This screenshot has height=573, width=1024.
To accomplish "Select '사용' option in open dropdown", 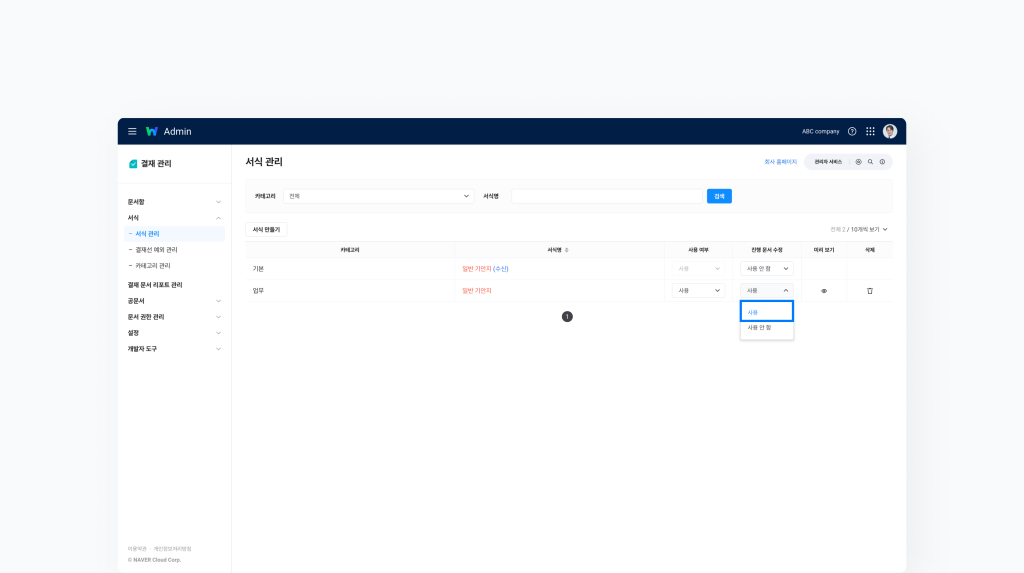I will 766,312.
